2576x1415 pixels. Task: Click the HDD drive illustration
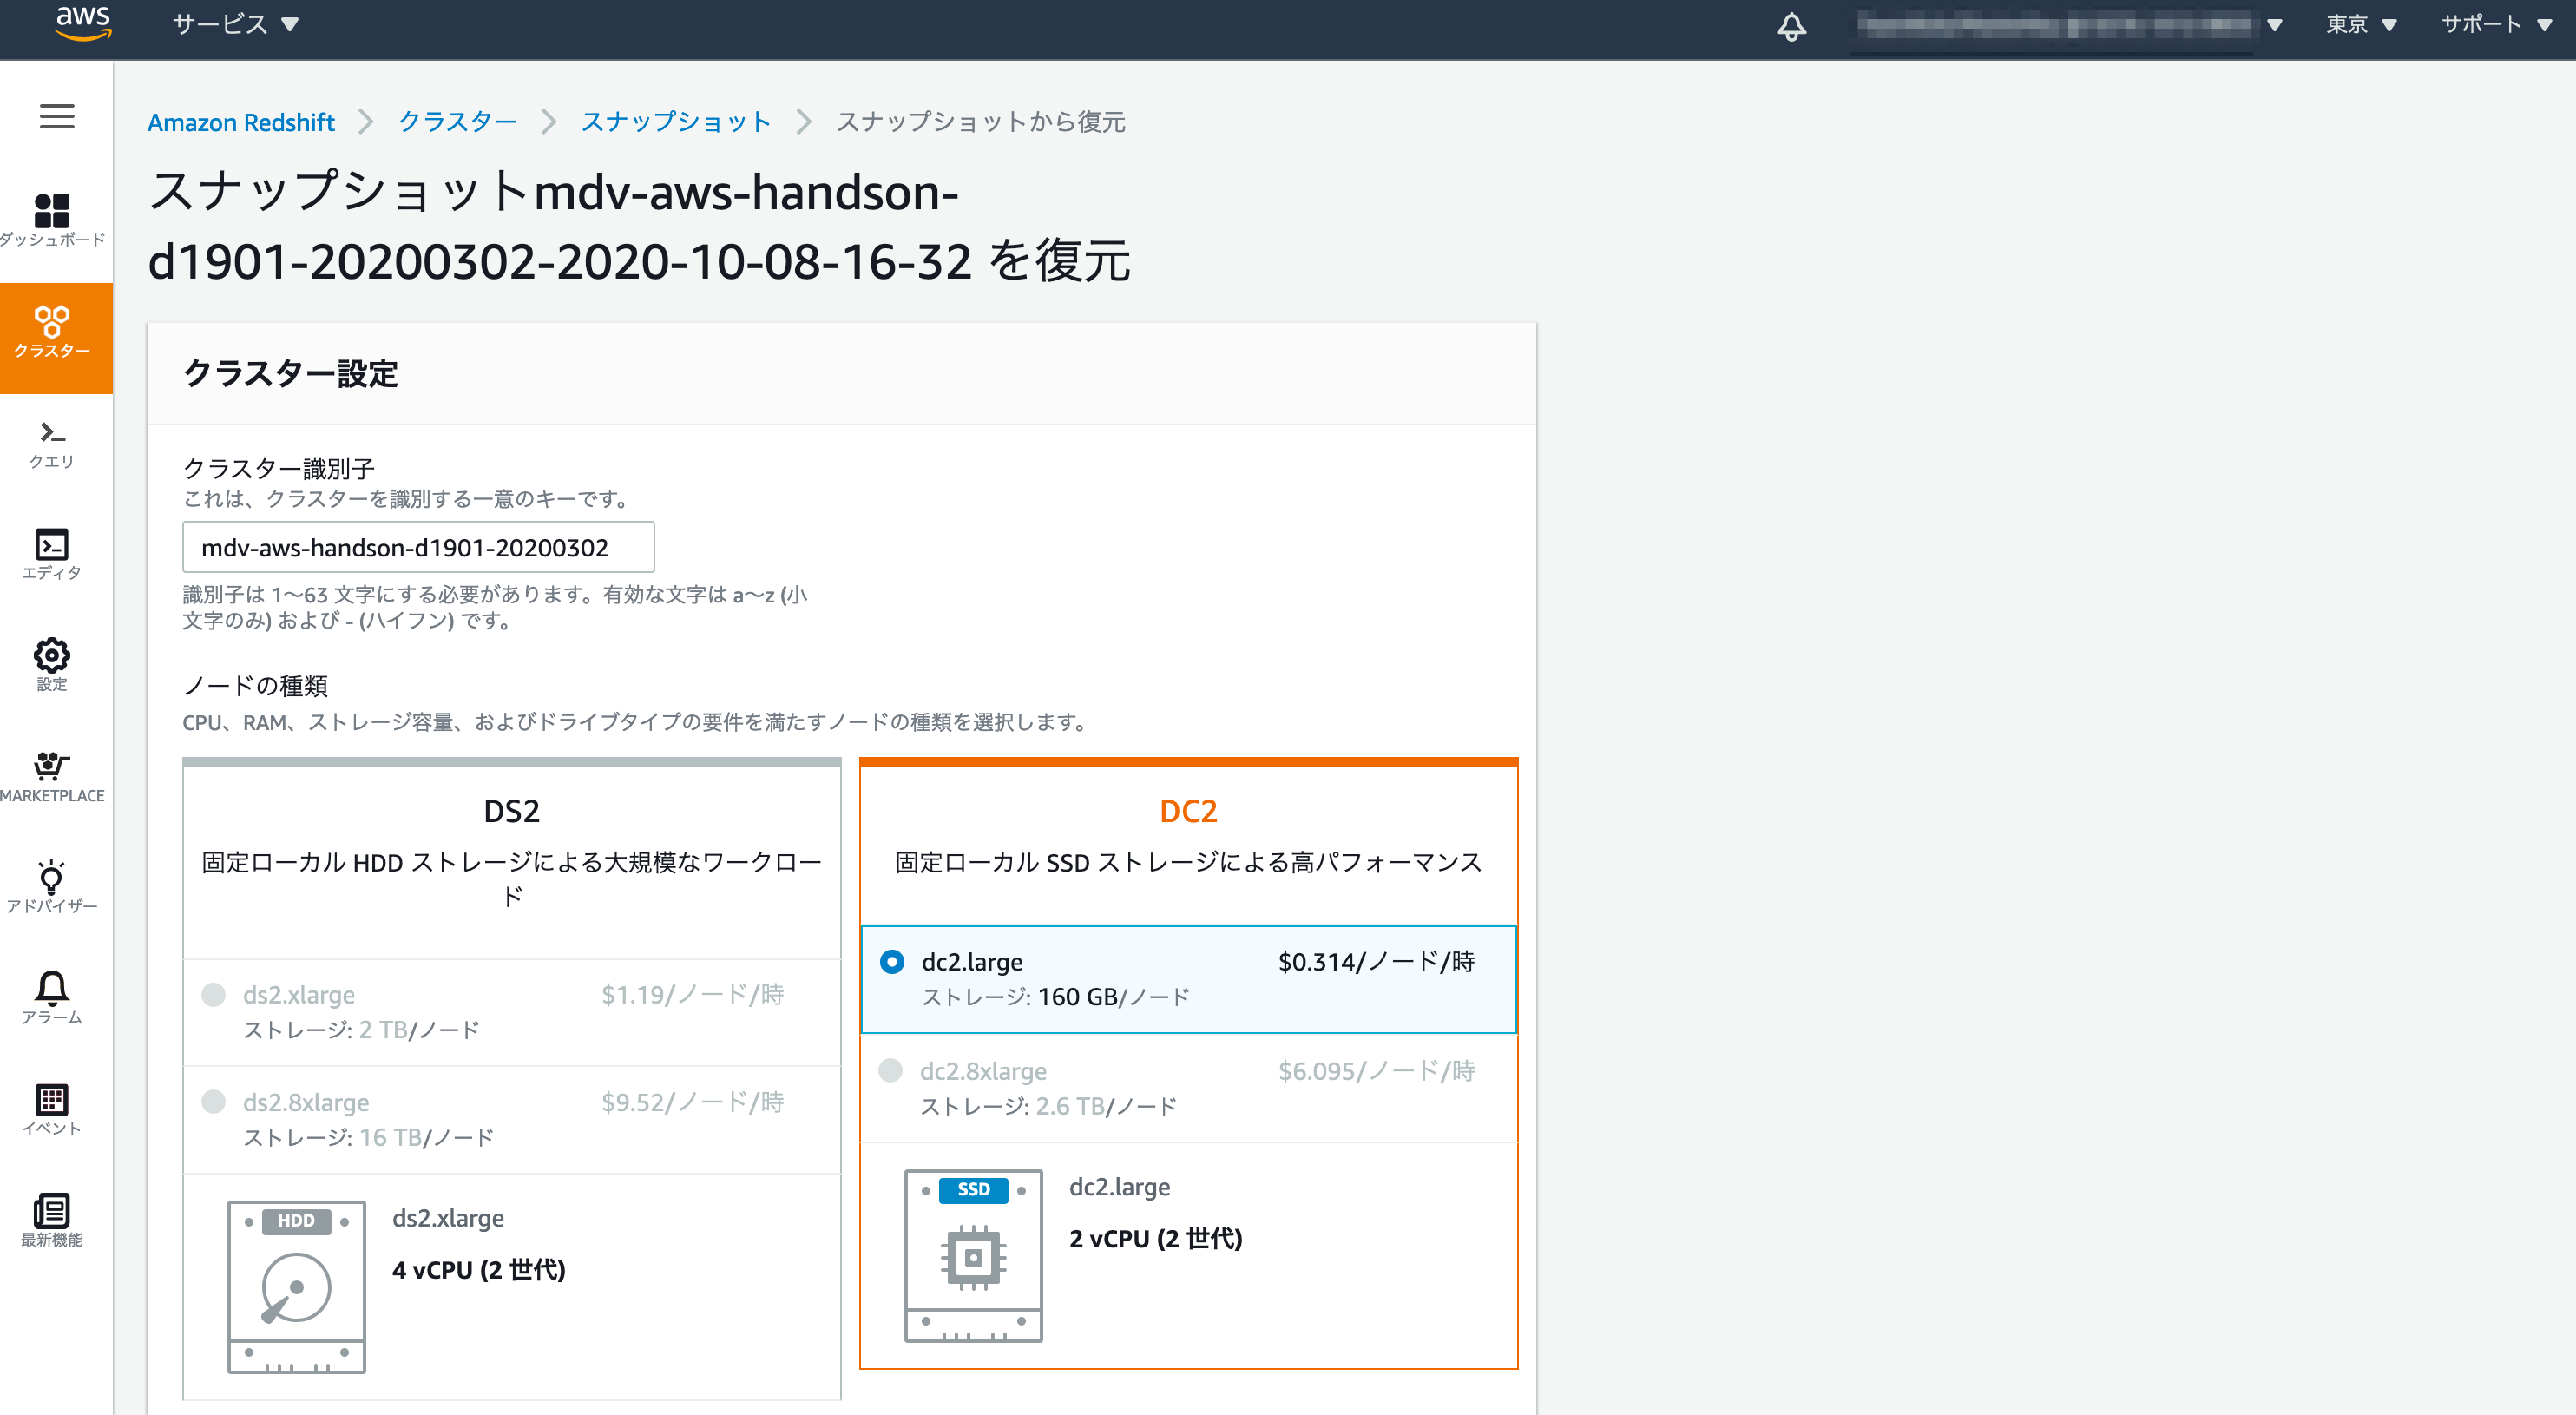click(x=296, y=1287)
